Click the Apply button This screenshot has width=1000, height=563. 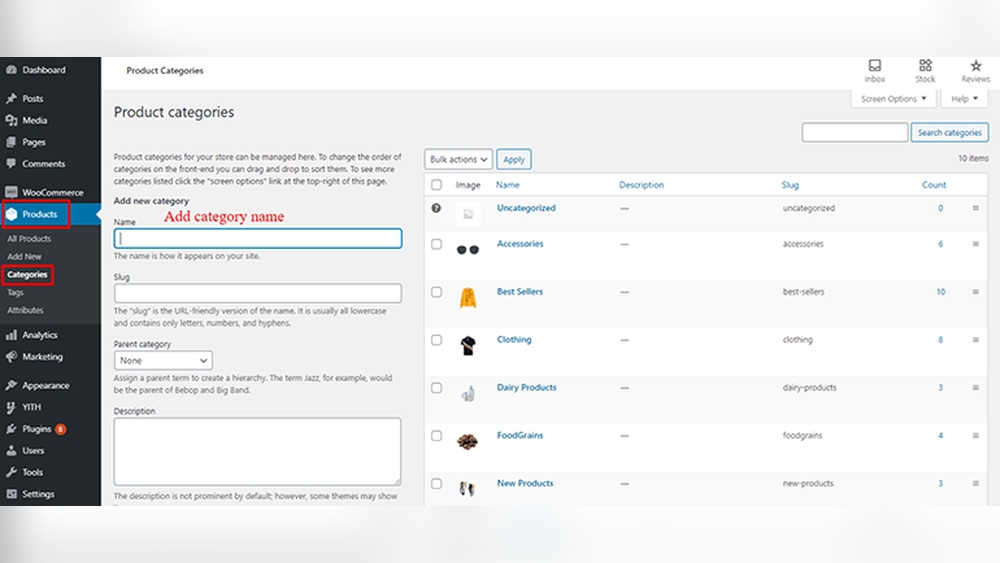click(513, 159)
